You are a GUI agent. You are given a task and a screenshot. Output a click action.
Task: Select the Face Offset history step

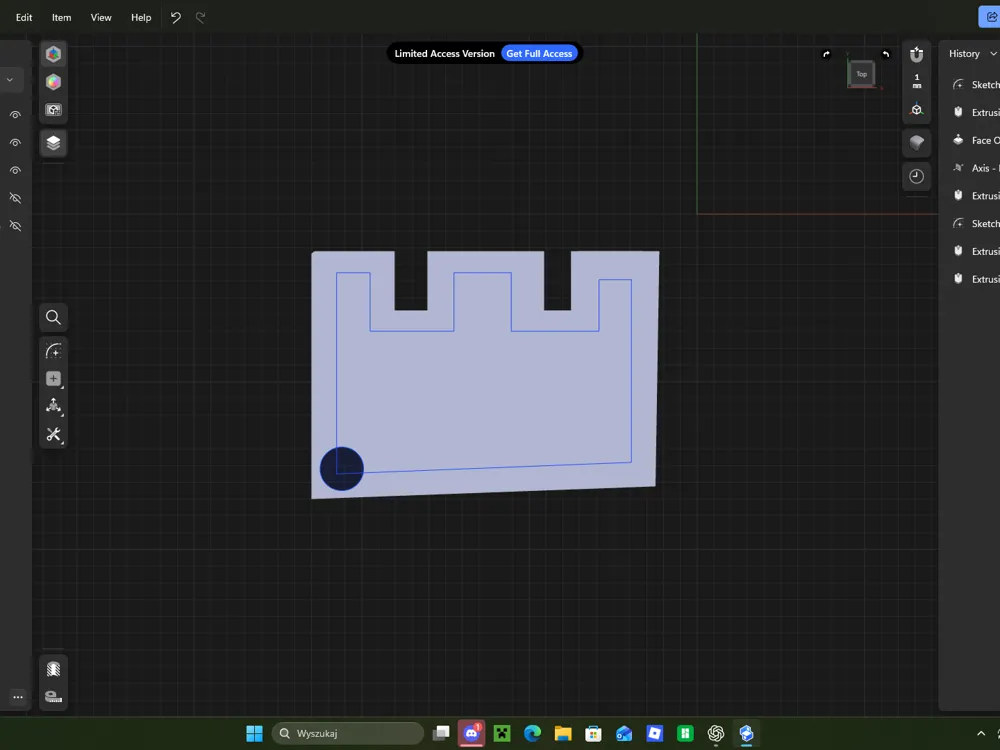pos(975,140)
